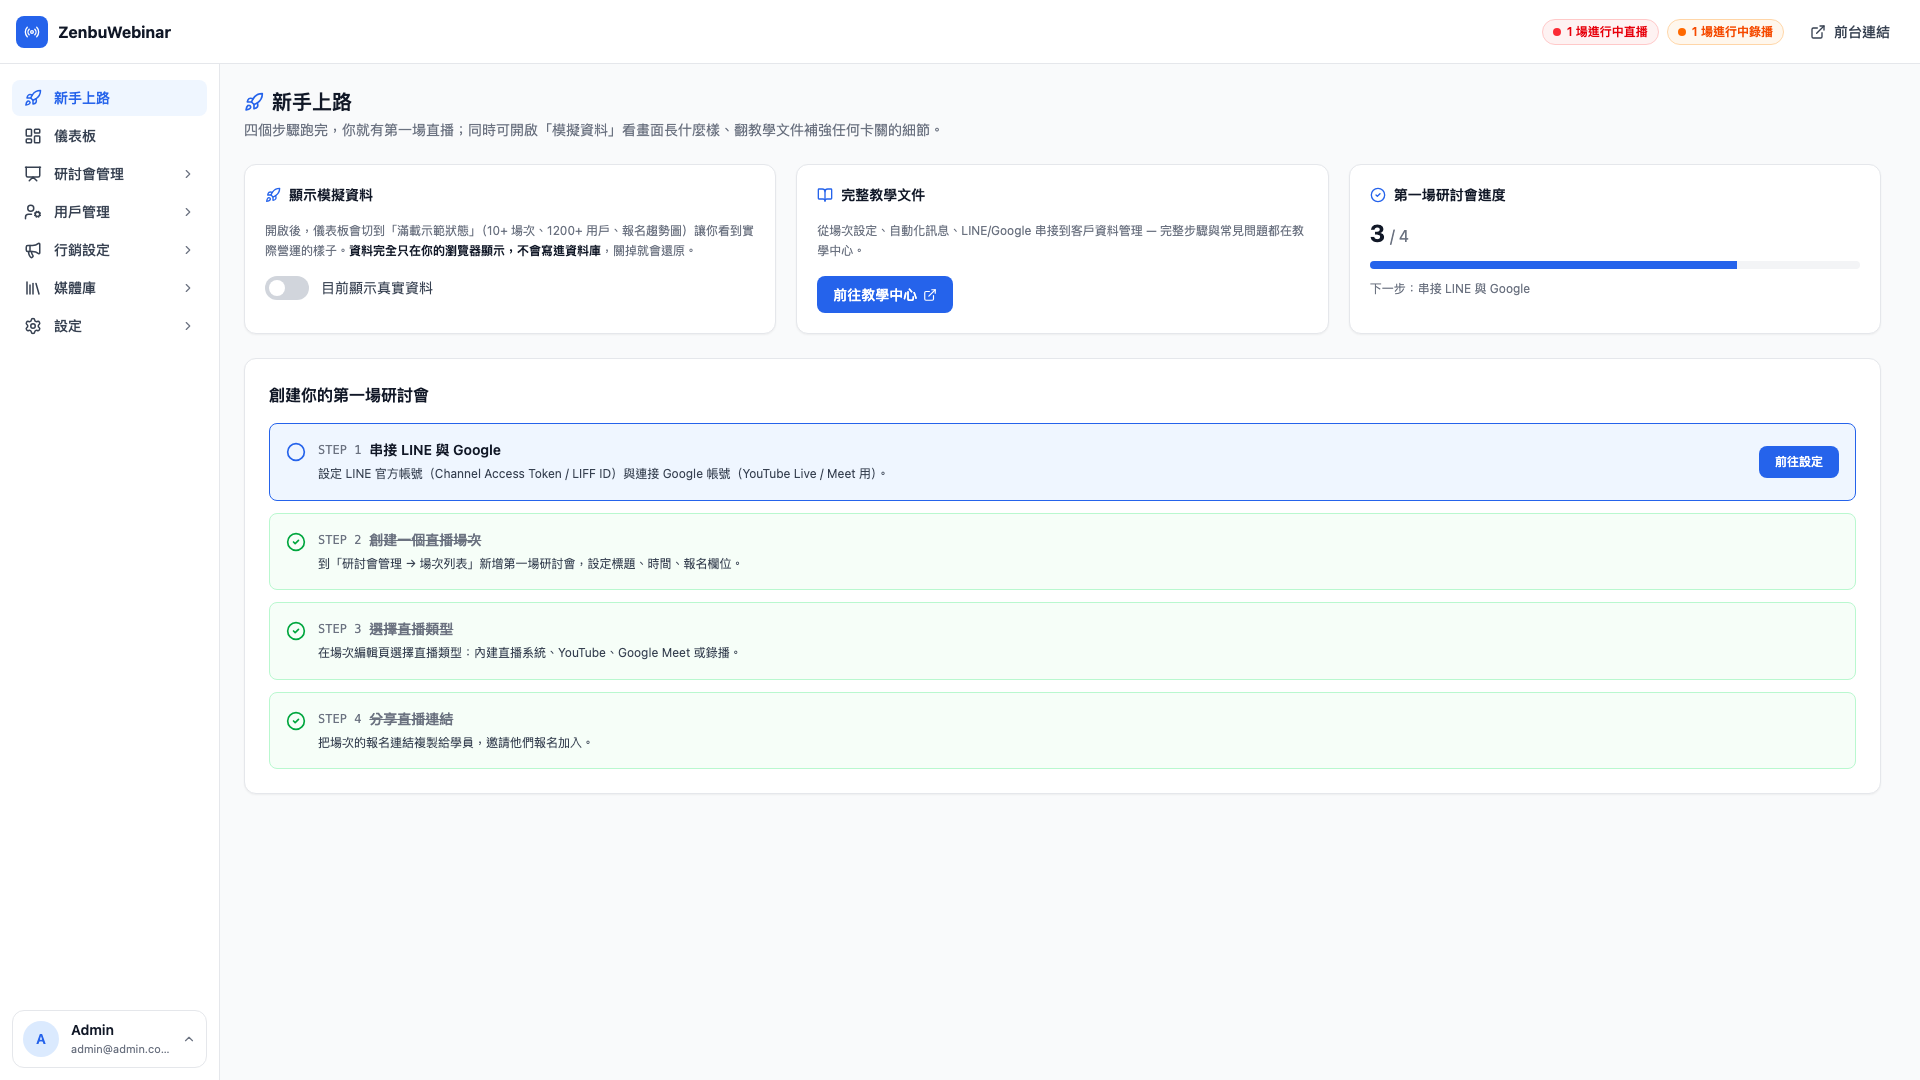Image resolution: width=1920 pixels, height=1080 pixels.
Task: Expand the 用戶管理 chevron
Action: click(188, 212)
